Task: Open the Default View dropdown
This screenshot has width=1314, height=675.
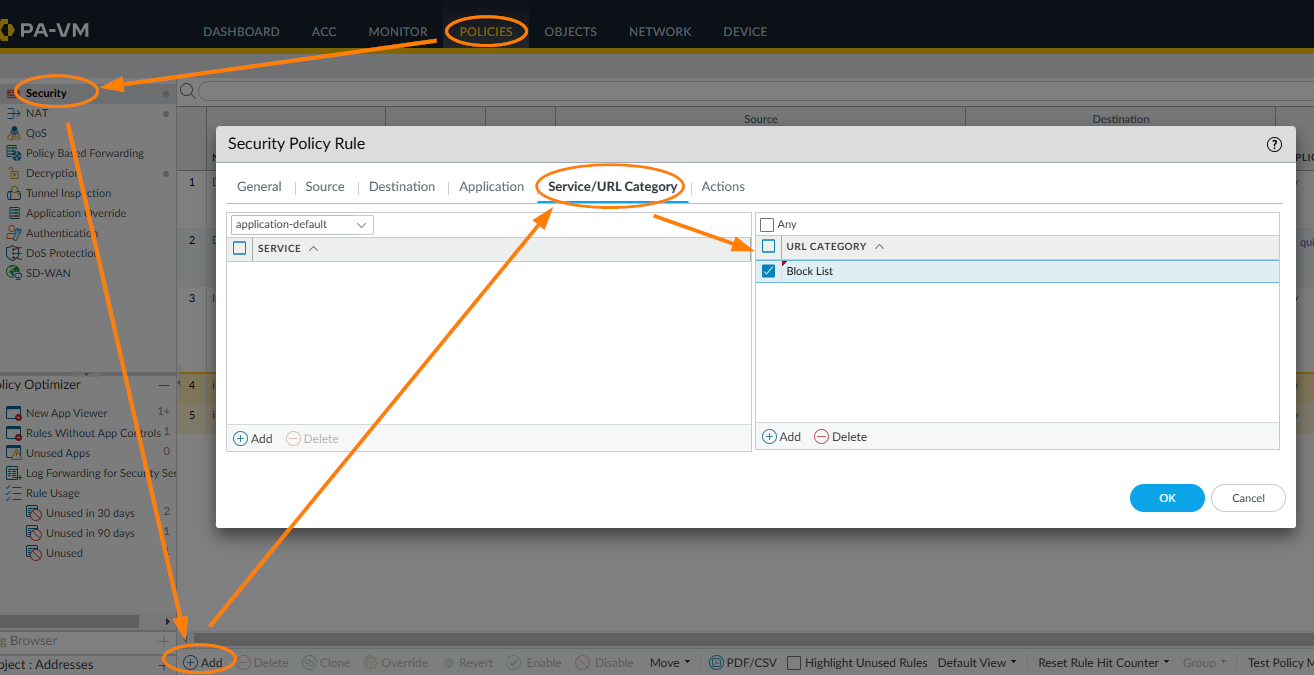Action: click(977, 662)
